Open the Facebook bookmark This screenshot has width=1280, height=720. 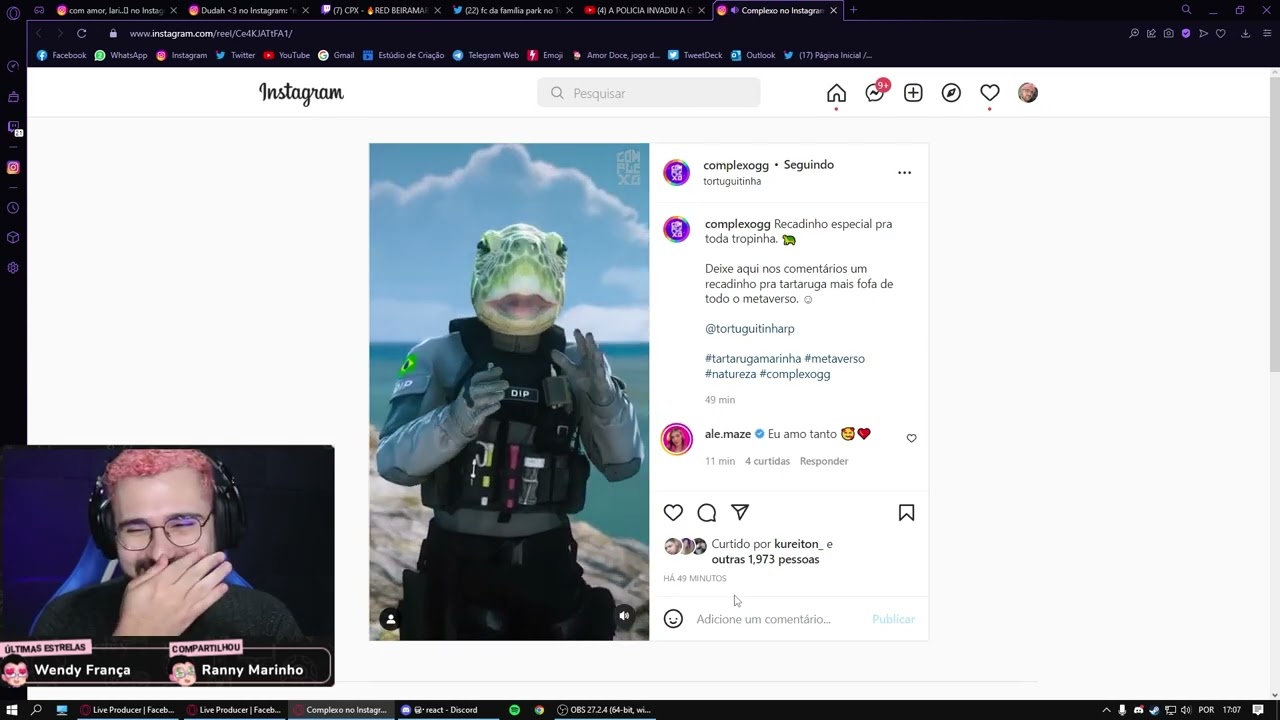(62, 55)
